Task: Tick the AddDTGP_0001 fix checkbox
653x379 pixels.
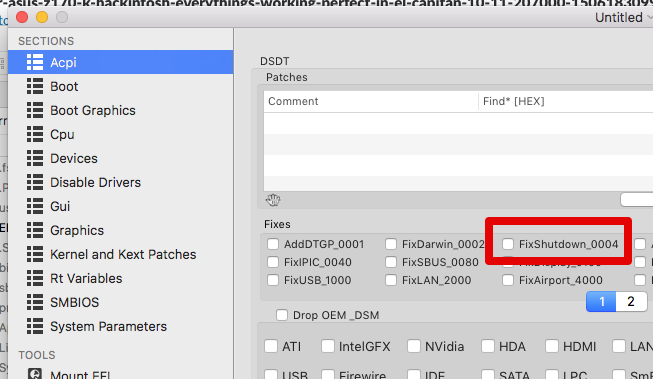Action: (x=273, y=244)
